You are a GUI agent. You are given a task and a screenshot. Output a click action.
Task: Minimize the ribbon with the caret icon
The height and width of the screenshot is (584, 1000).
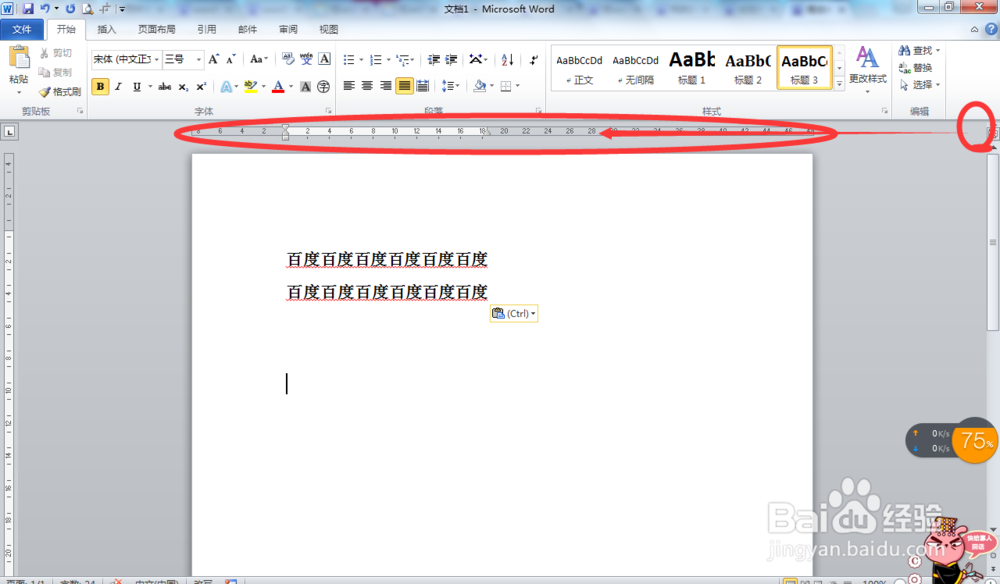pos(974,29)
